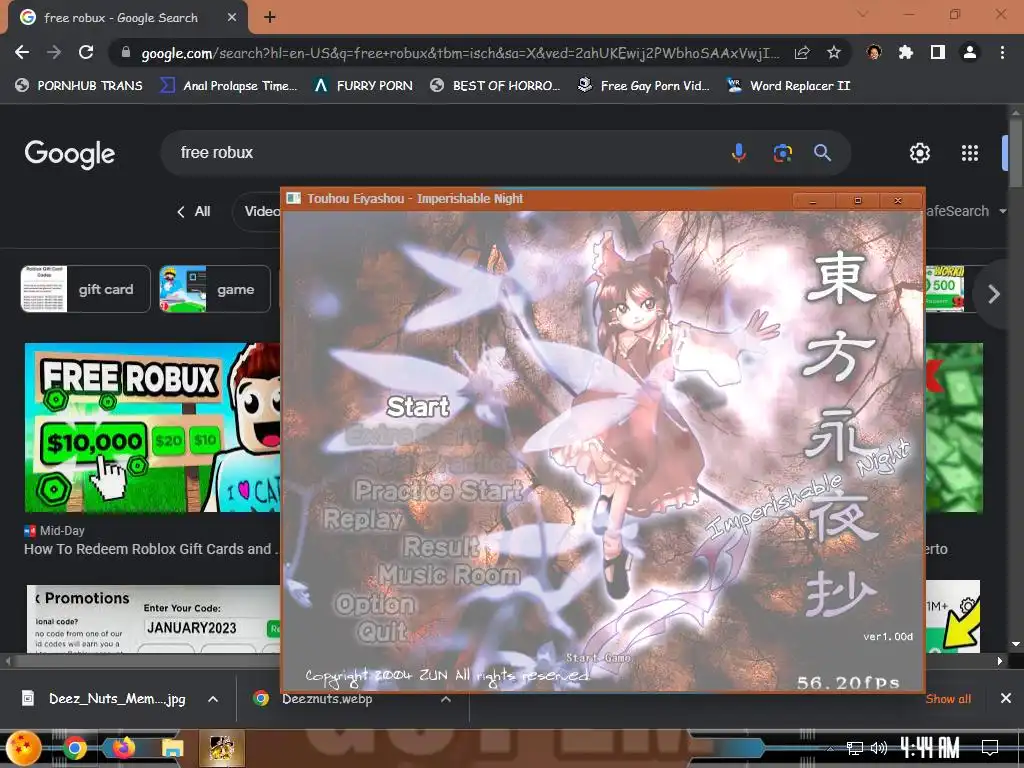This screenshot has width=1024, height=768.
Task: Choose Result in the Touhou menu
Action: tap(441, 547)
